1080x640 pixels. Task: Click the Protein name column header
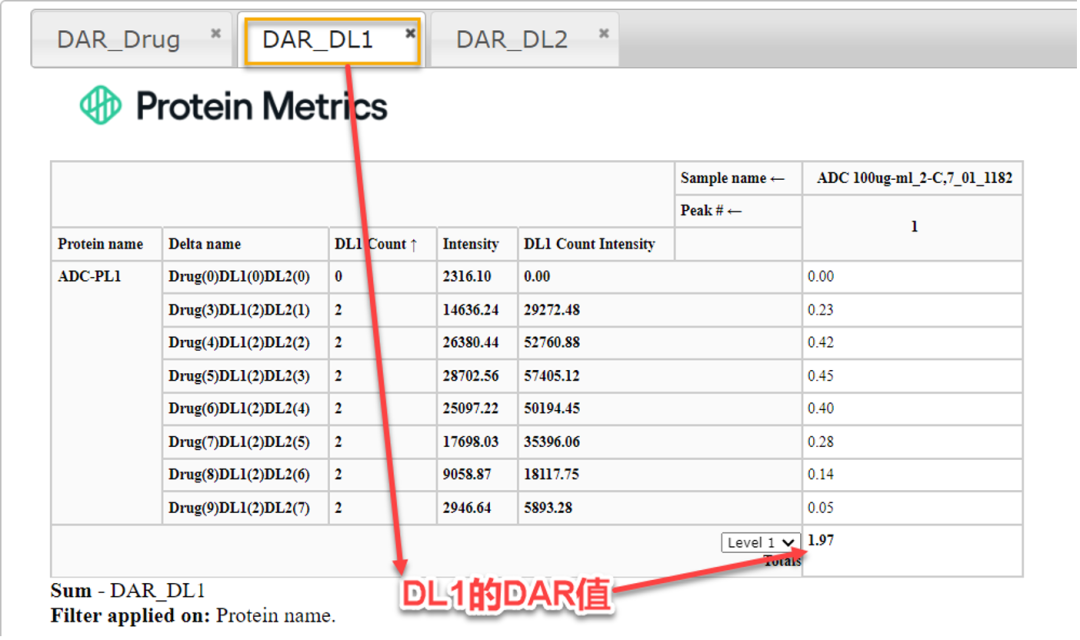coord(100,244)
